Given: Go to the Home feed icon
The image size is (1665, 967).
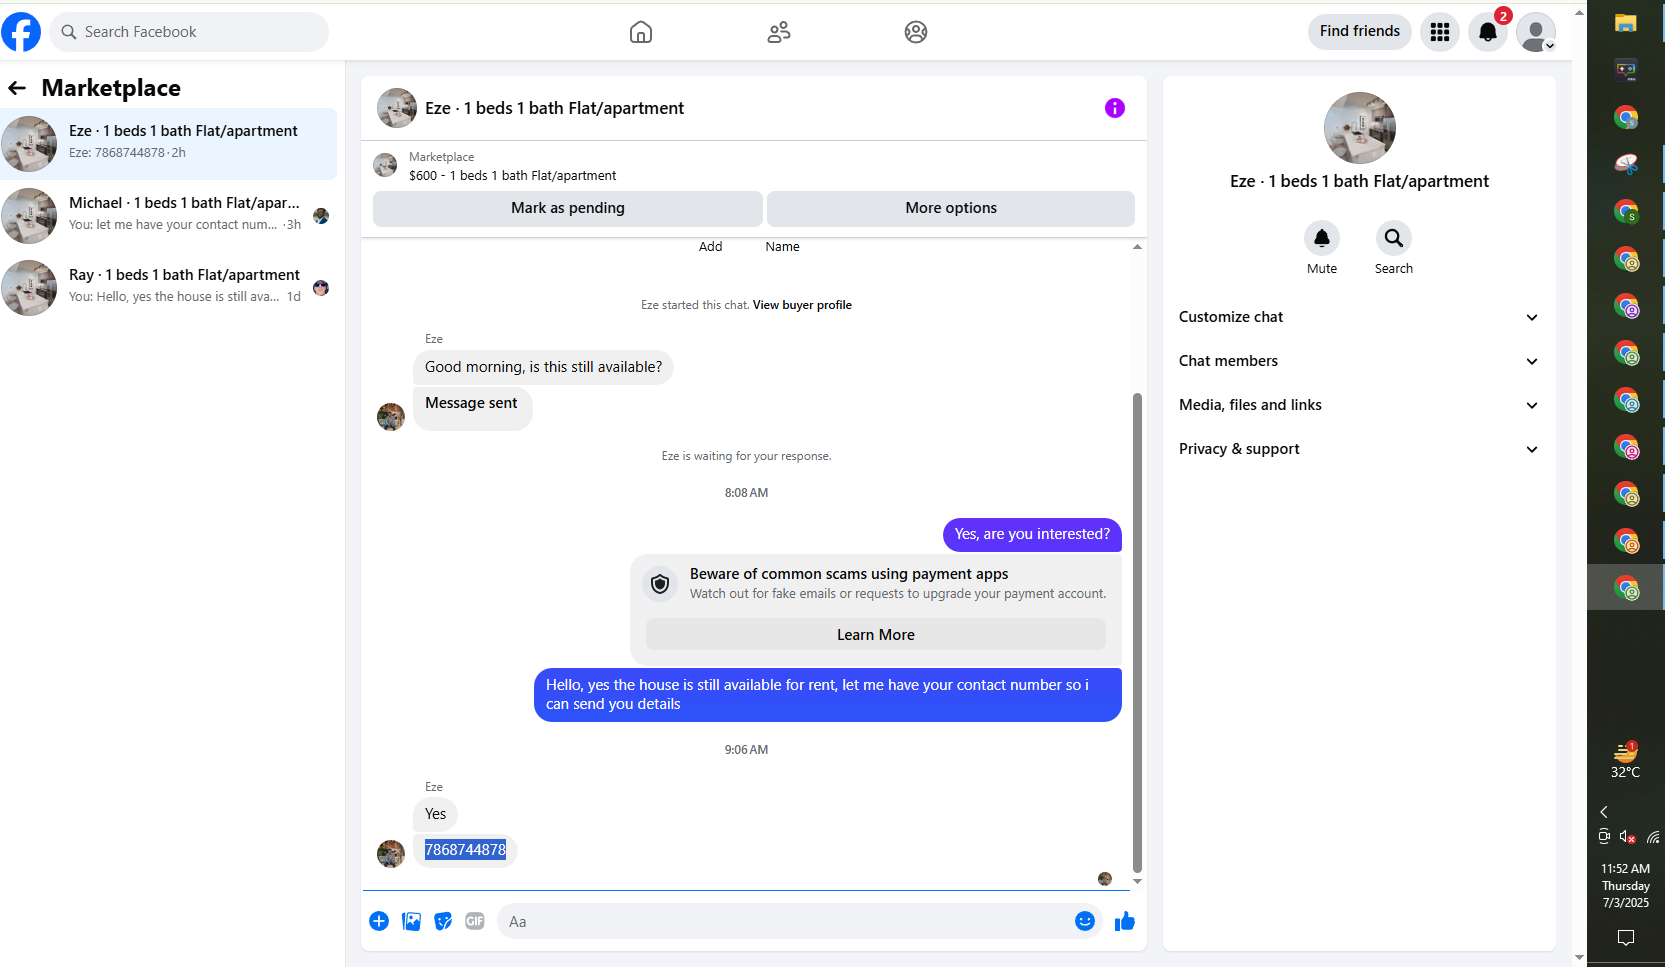Looking at the screenshot, I should pos(641,32).
